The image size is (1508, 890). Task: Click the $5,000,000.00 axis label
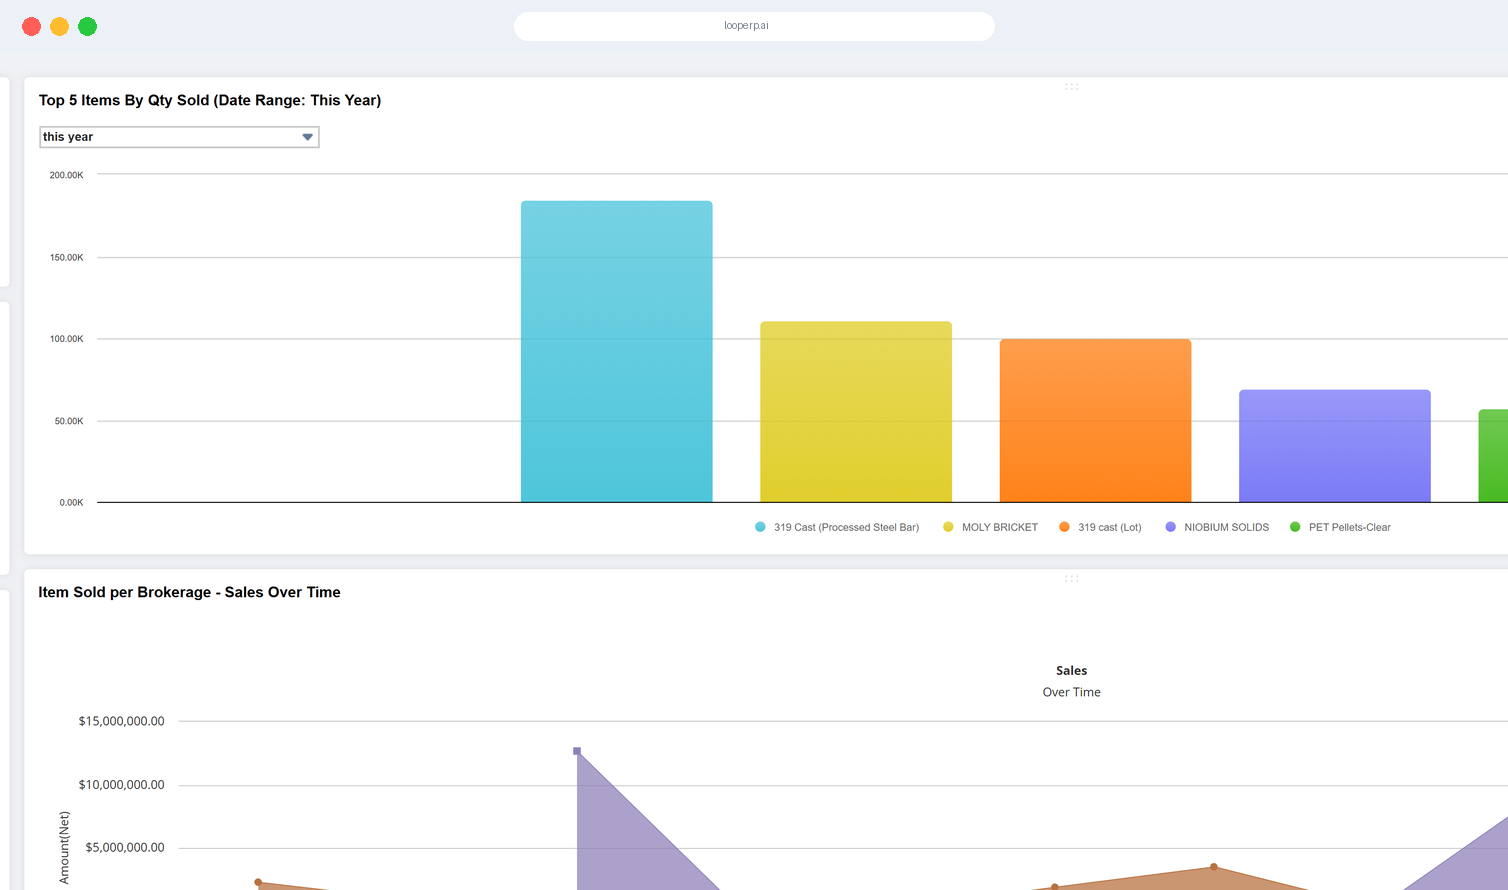[x=125, y=848]
